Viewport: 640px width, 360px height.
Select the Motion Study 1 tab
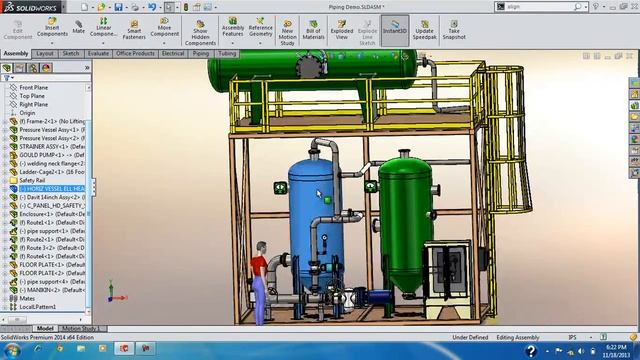click(x=81, y=329)
